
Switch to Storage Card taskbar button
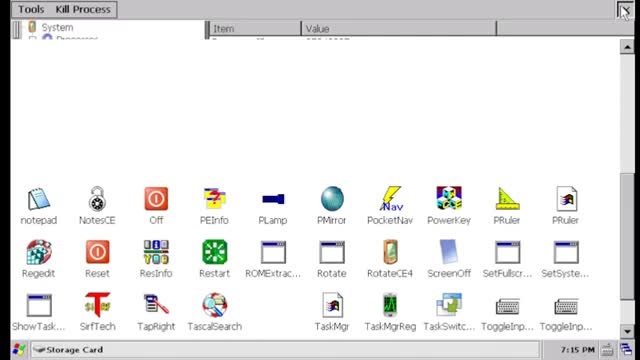pos(285,350)
